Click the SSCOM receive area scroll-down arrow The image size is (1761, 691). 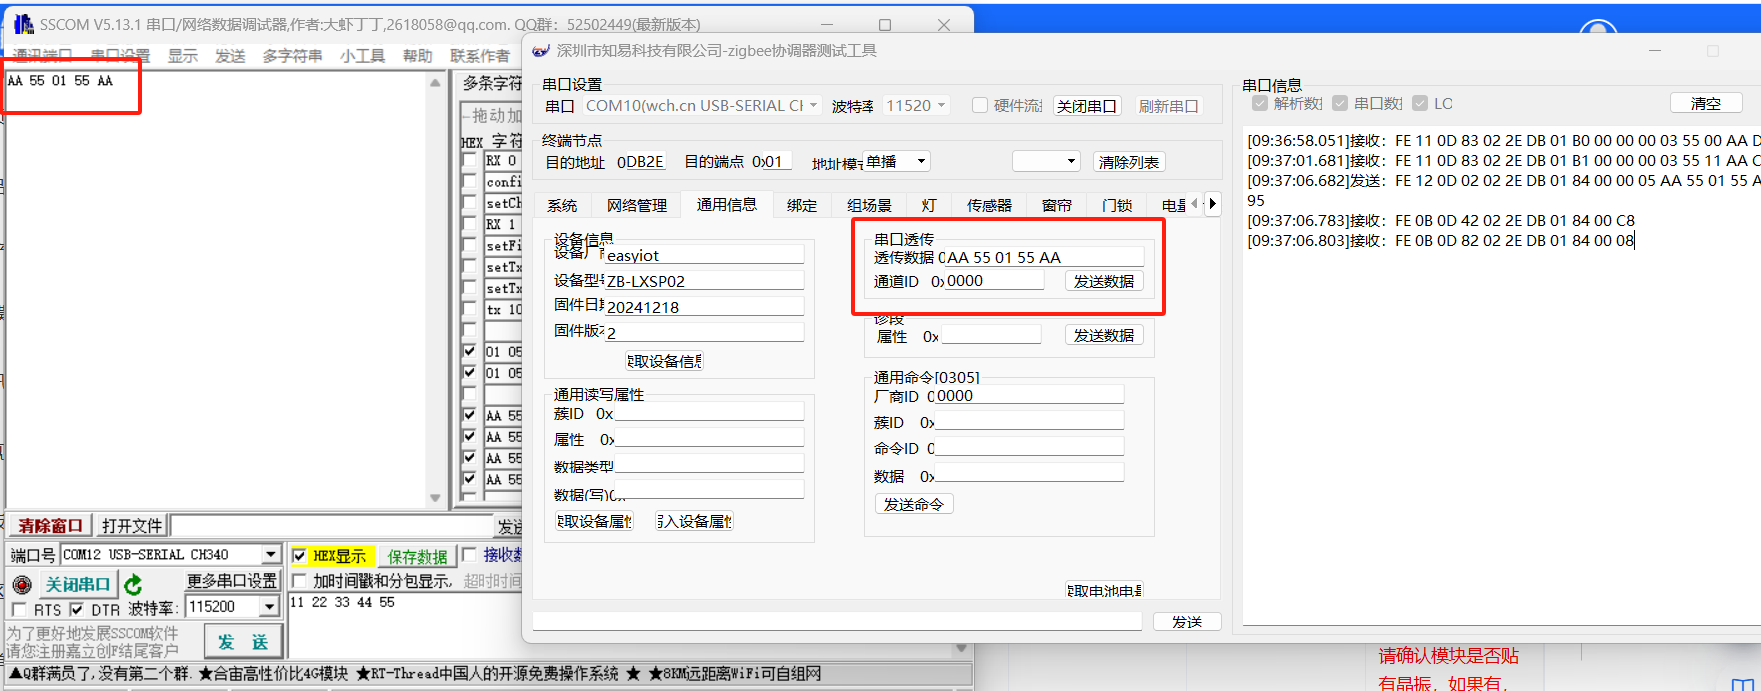click(x=435, y=497)
